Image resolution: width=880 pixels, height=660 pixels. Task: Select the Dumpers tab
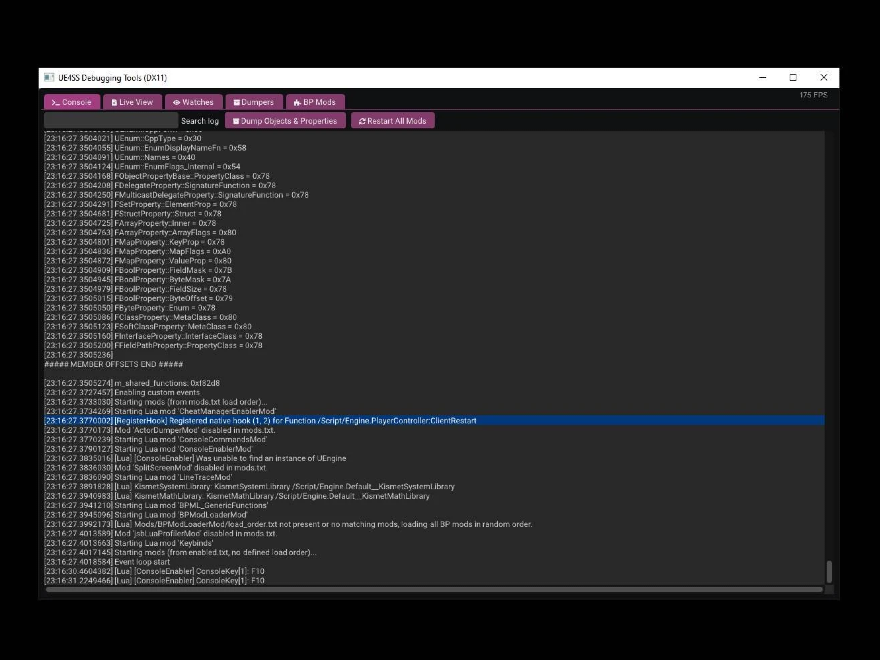(252, 102)
